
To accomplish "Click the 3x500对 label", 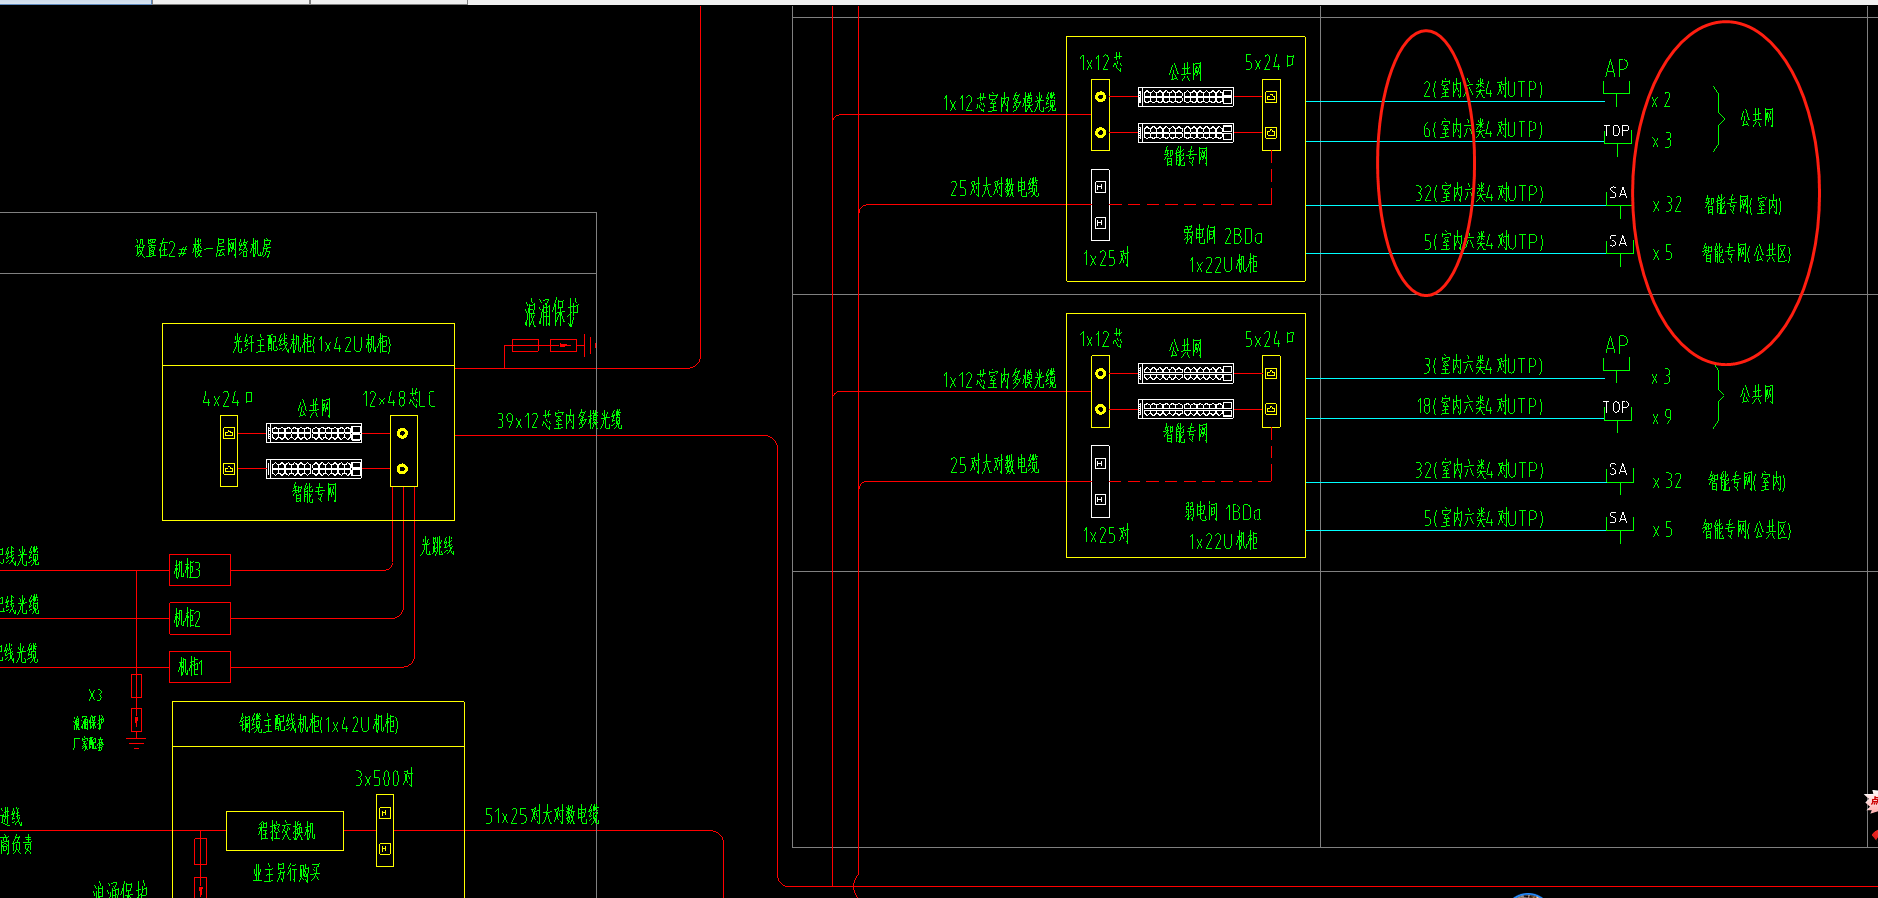I will pos(384,778).
